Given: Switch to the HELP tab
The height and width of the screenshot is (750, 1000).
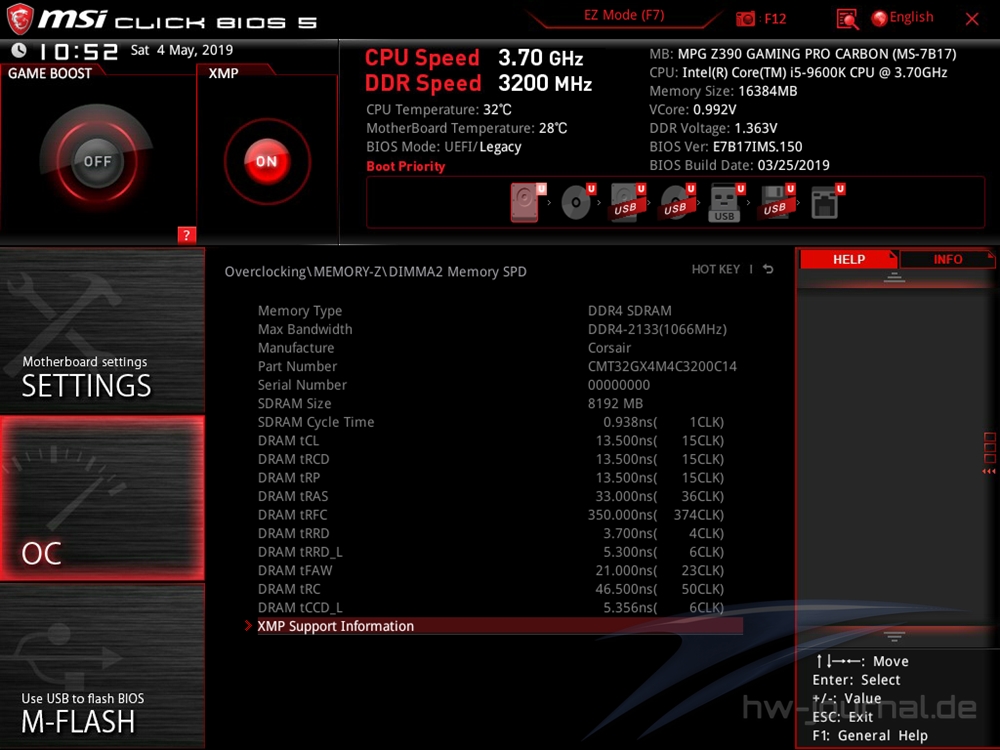Looking at the screenshot, I should coord(849,259).
